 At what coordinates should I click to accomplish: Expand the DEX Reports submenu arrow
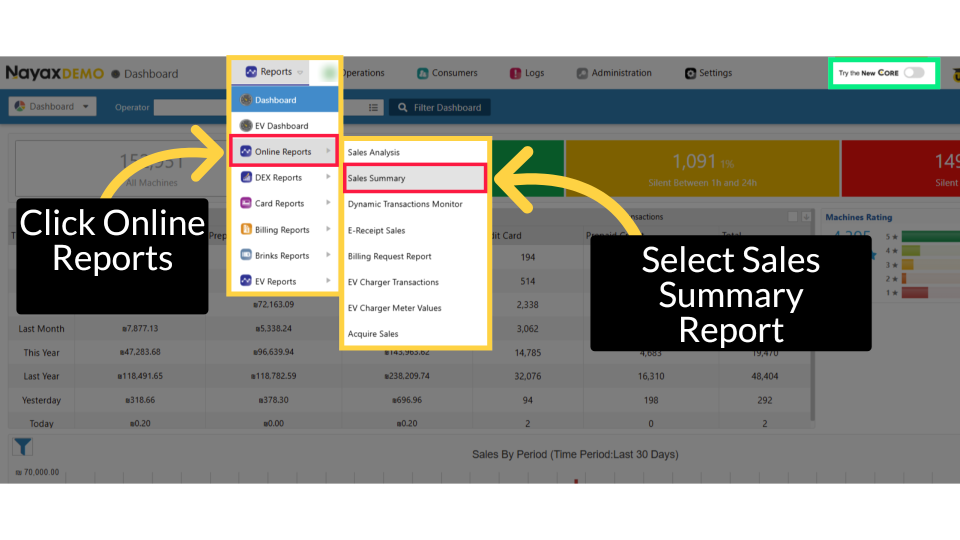328,177
